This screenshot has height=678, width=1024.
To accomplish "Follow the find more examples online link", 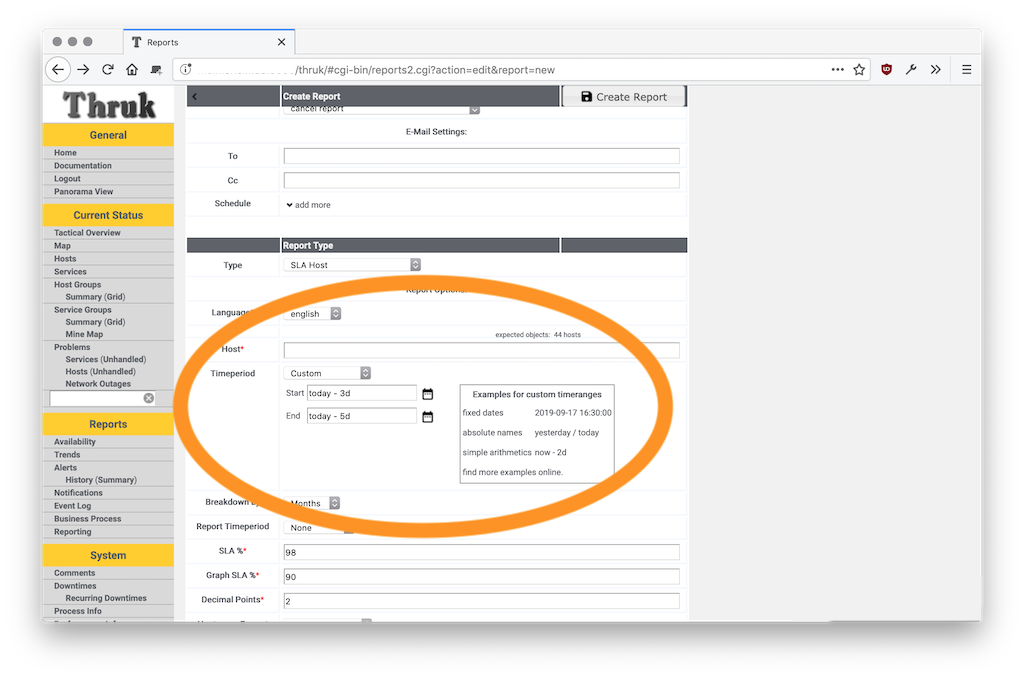I will [x=513, y=472].
